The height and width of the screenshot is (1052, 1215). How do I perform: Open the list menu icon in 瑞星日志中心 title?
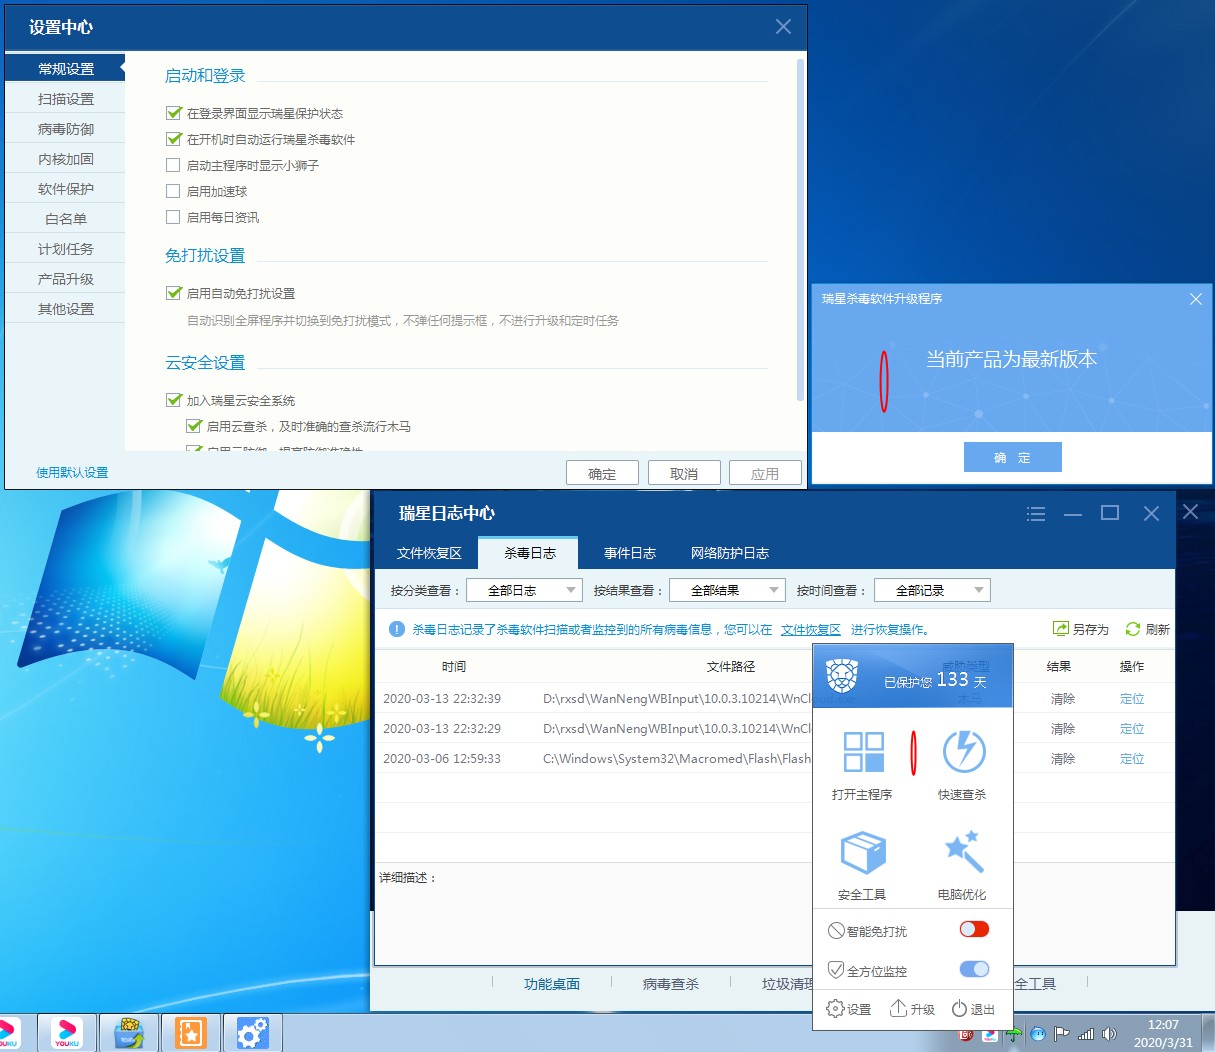point(1036,514)
